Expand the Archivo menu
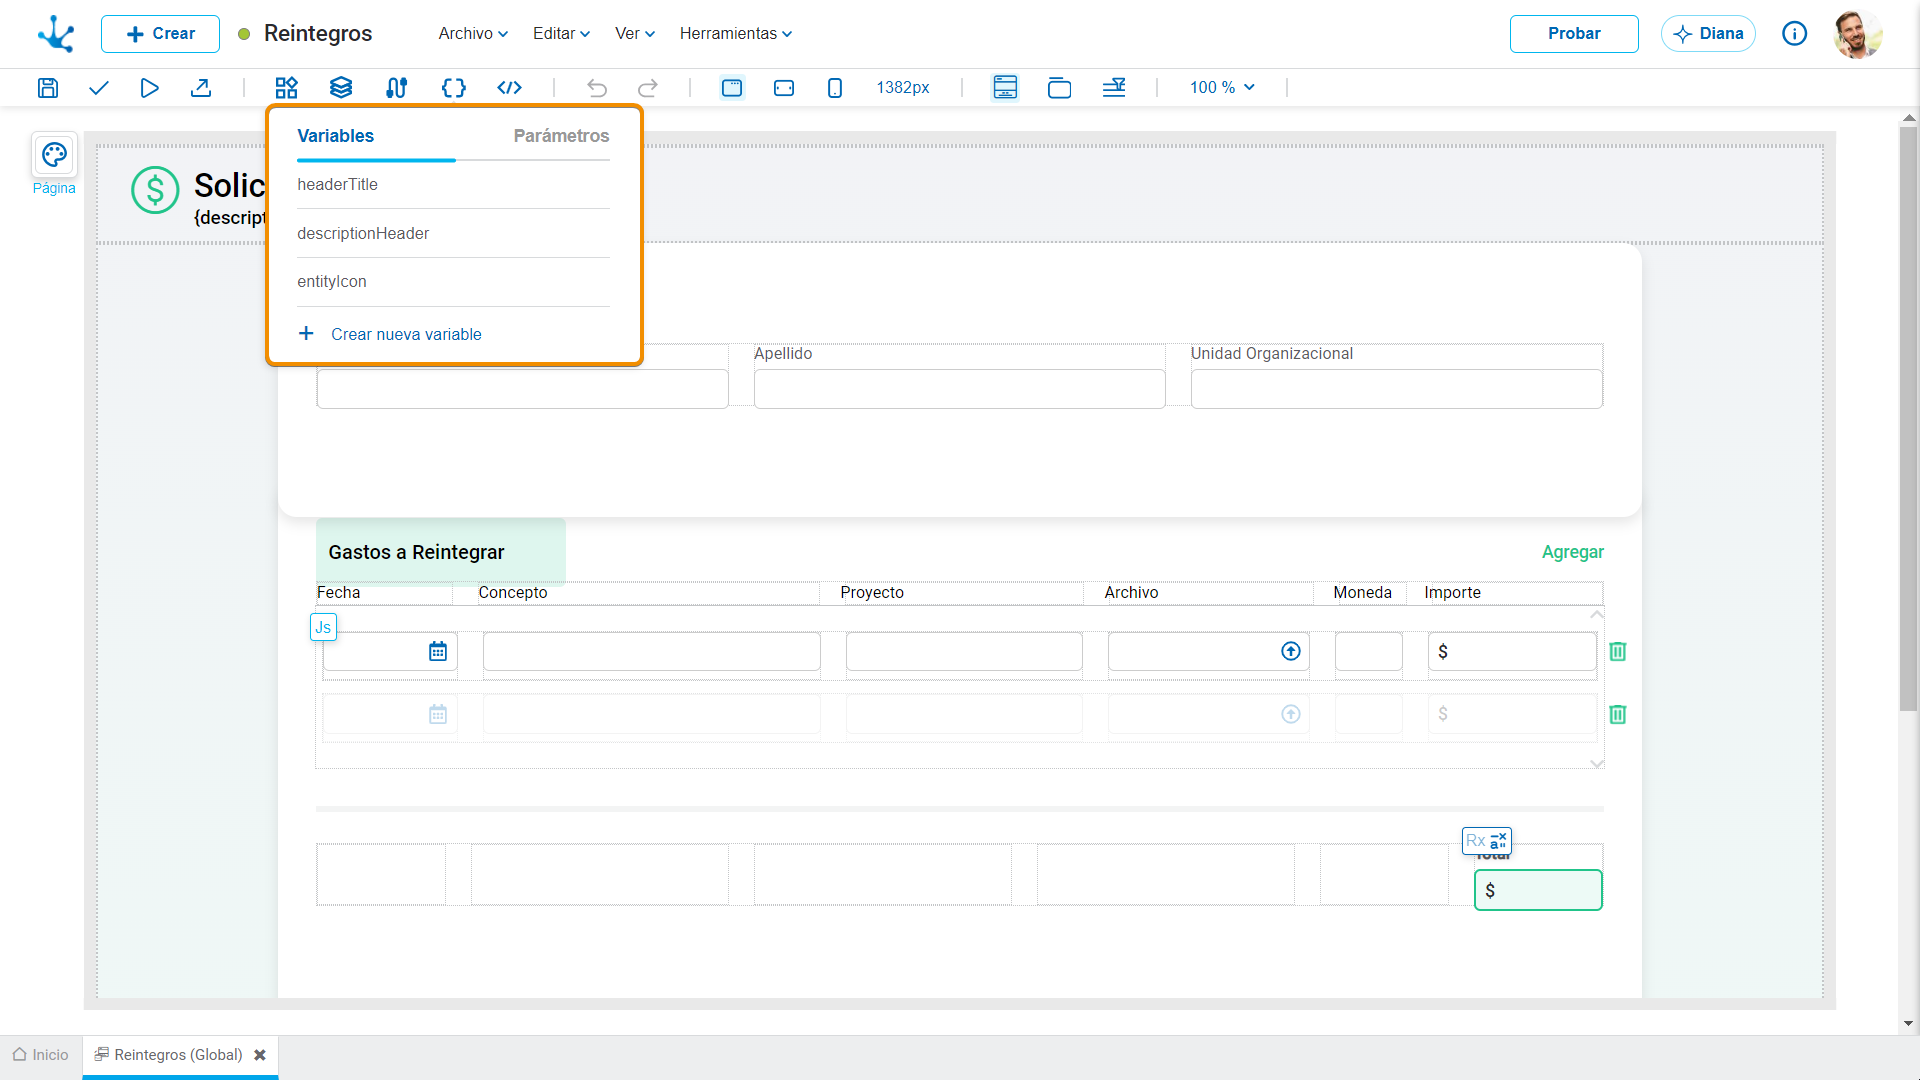Image resolution: width=1920 pixels, height=1080 pixels. (473, 33)
